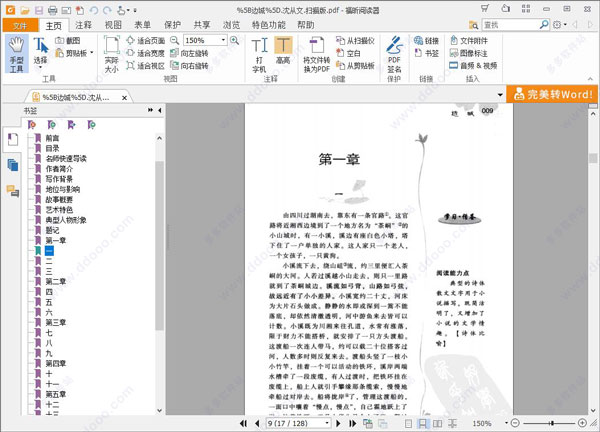The width and height of the screenshot is (600, 432).
Task: Go to the next page
Action: 338,423
